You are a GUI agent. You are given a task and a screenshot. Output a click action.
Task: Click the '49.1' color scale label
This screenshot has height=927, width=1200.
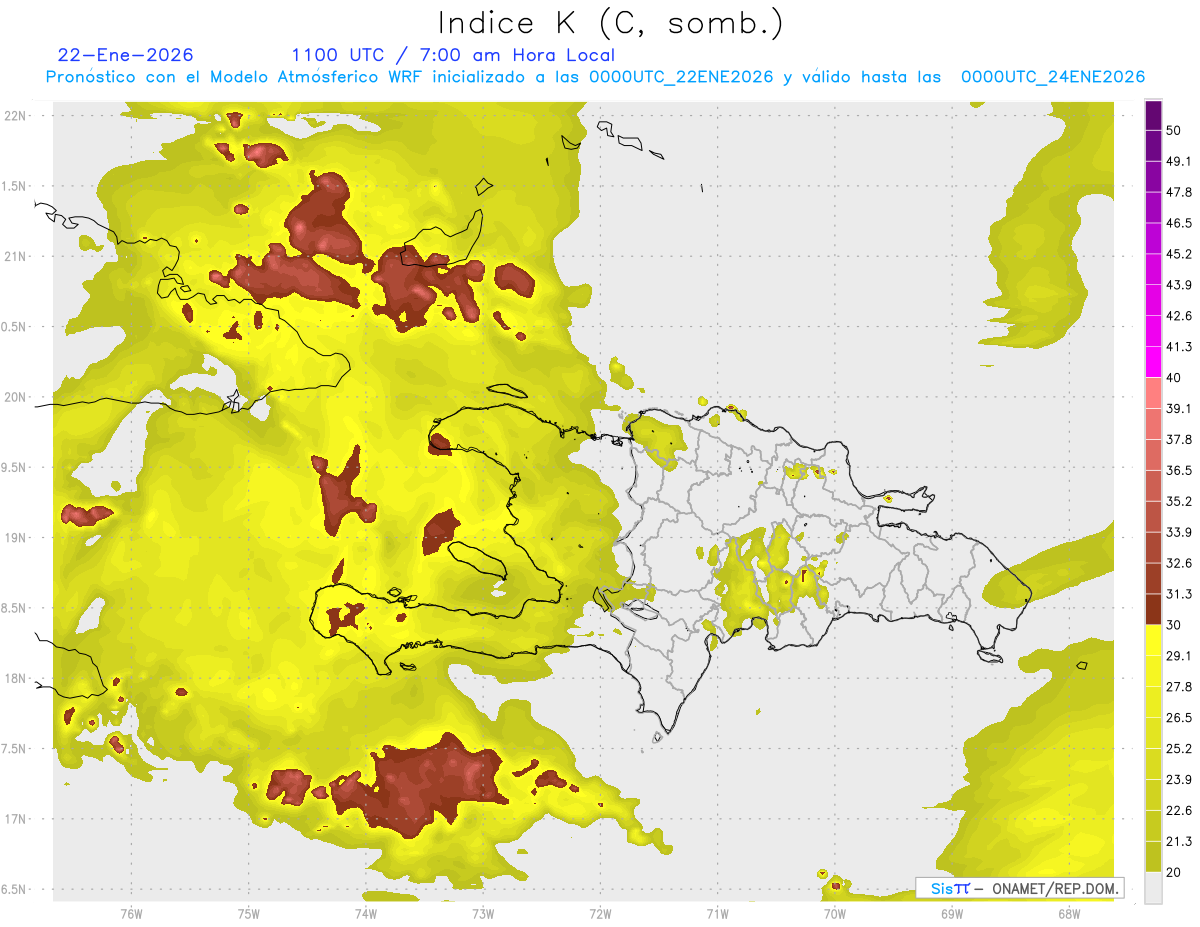(1179, 161)
